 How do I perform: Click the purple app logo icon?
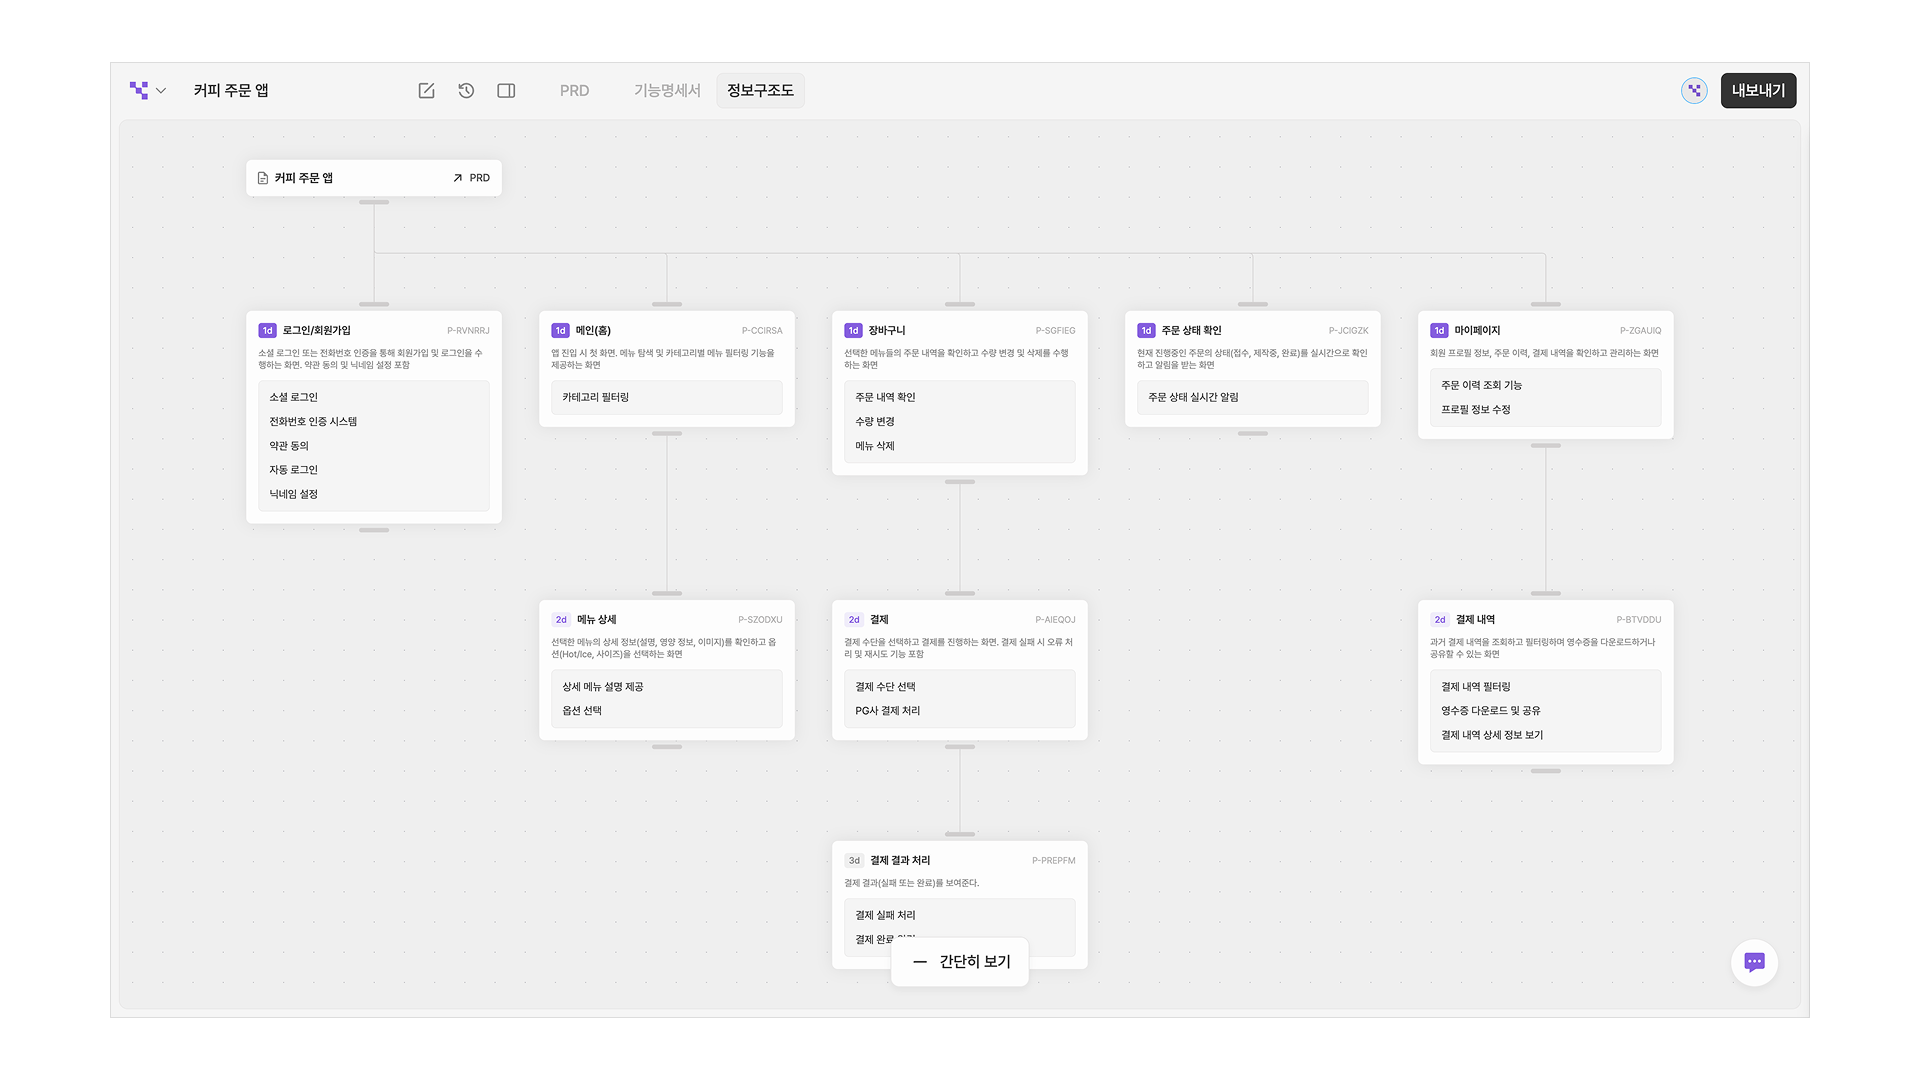pyautogui.click(x=139, y=90)
